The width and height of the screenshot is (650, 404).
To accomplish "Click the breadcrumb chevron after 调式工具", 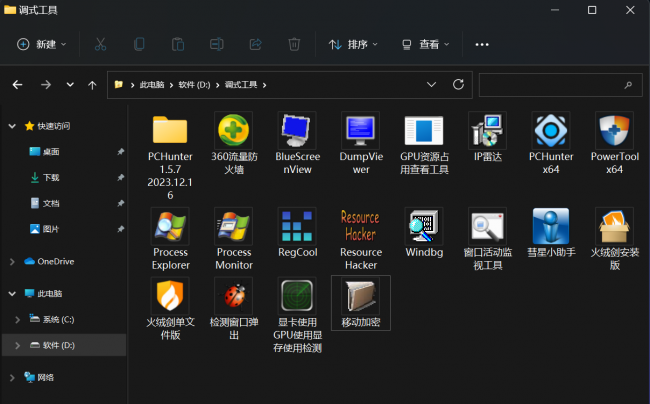I will (x=264, y=85).
